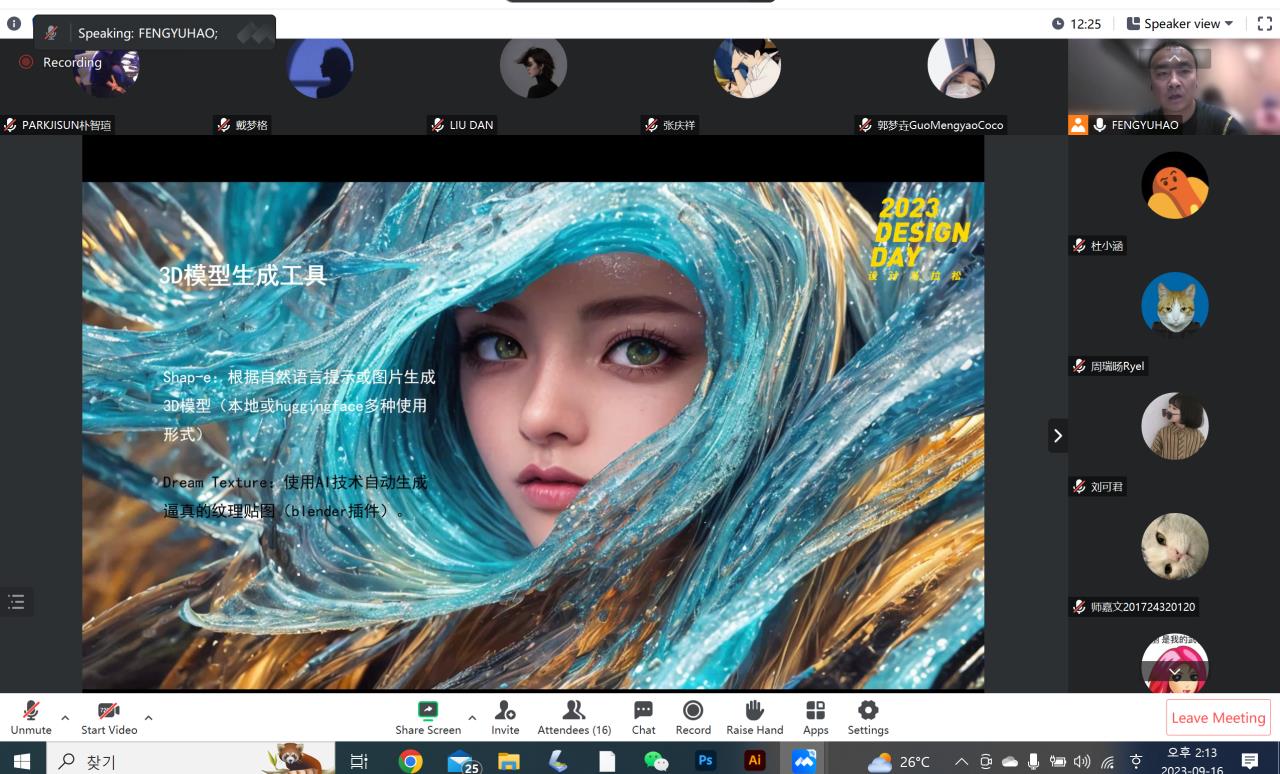Open Wi-Fi network tray icon
Screen dimensions: 1280x774
click(x=1107, y=762)
